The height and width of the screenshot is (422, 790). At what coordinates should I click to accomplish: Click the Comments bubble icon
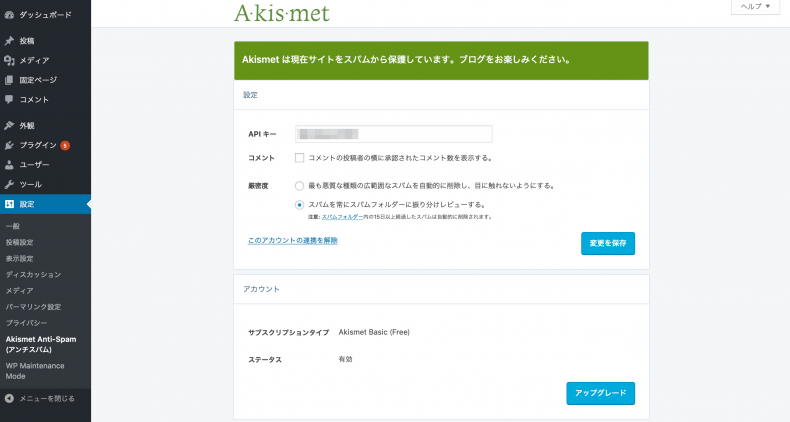point(9,99)
